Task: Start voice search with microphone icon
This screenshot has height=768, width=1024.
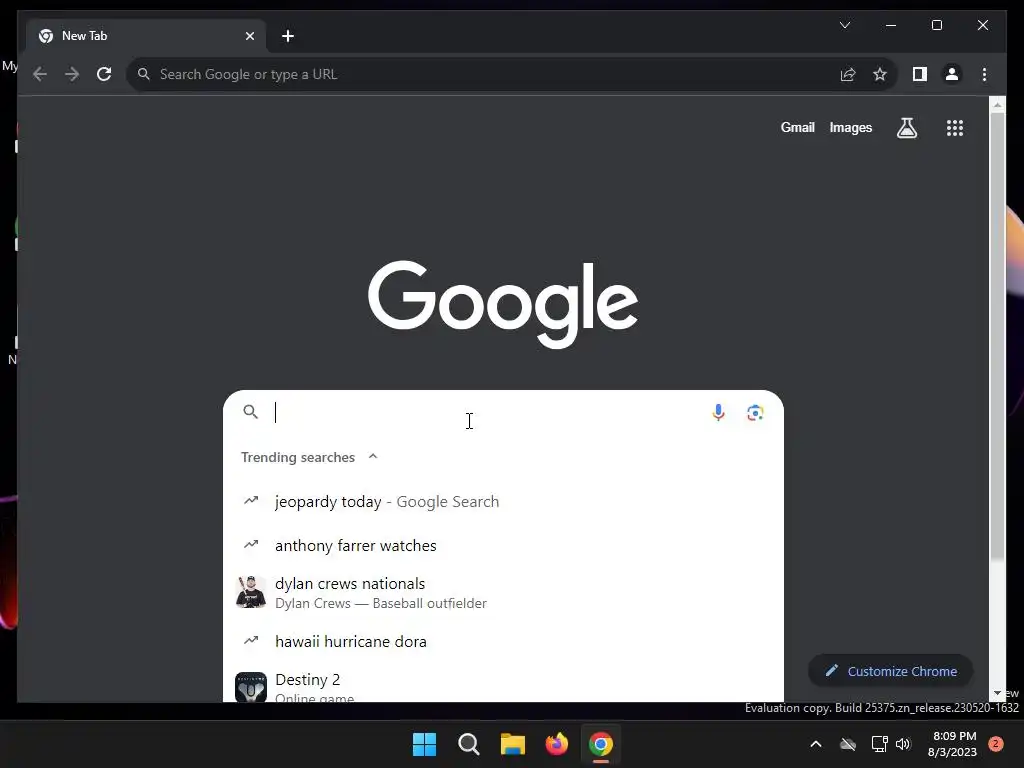Action: pyautogui.click(x=718, y=413)
